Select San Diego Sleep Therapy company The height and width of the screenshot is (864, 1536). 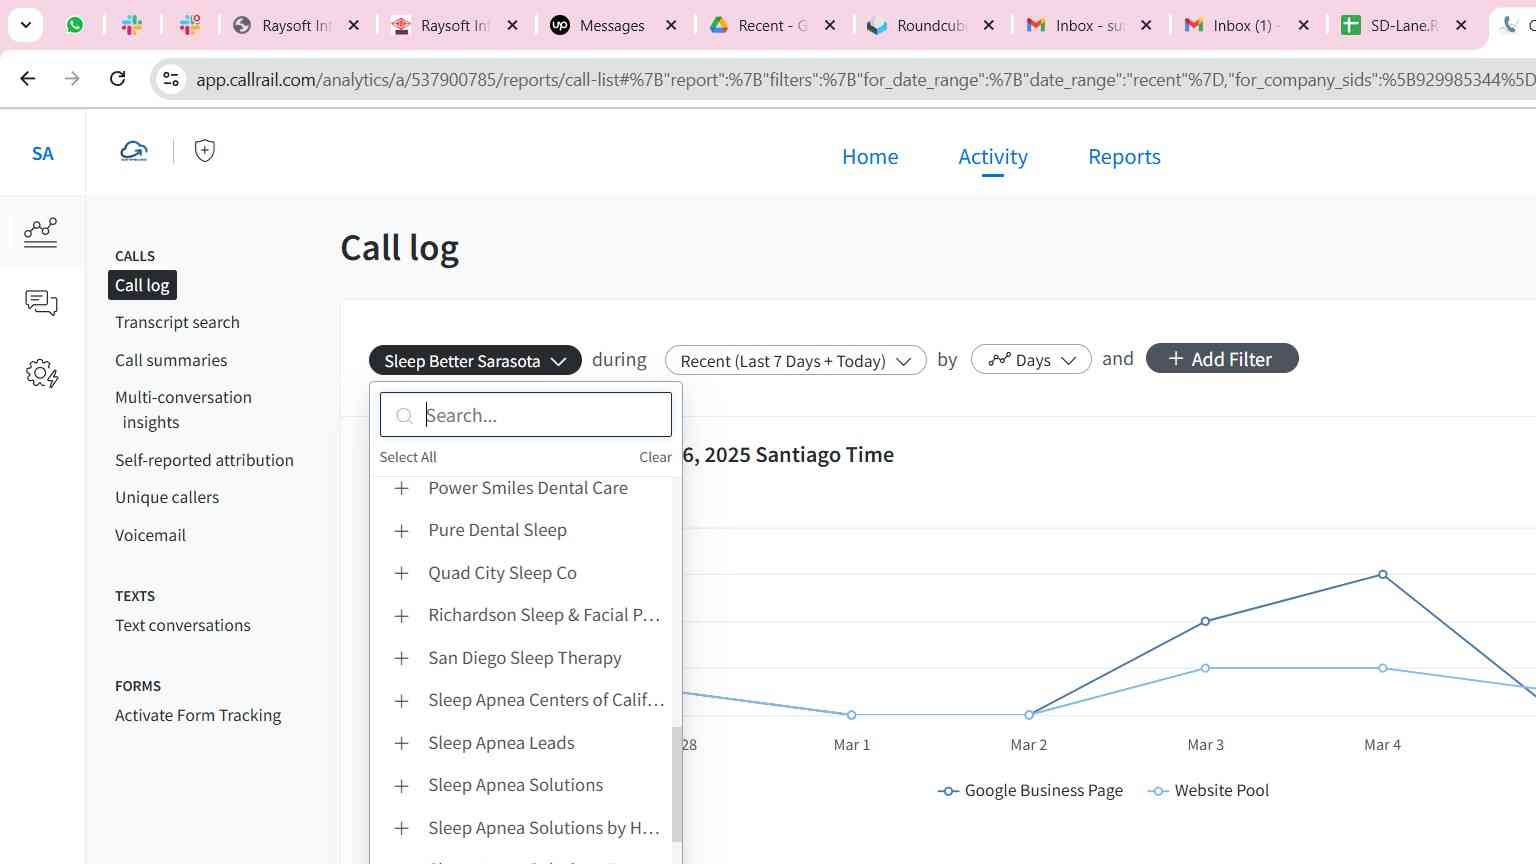click(x=525, y=658)
